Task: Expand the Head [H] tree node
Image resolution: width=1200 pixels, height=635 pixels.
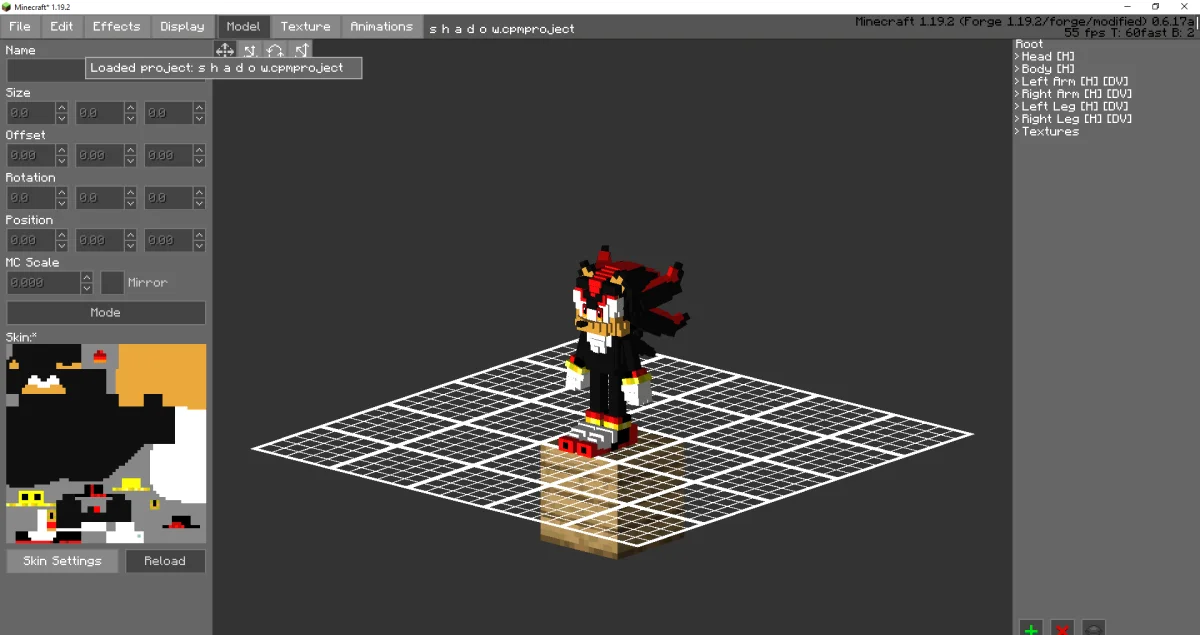Action: click(x=1017, y=57)
